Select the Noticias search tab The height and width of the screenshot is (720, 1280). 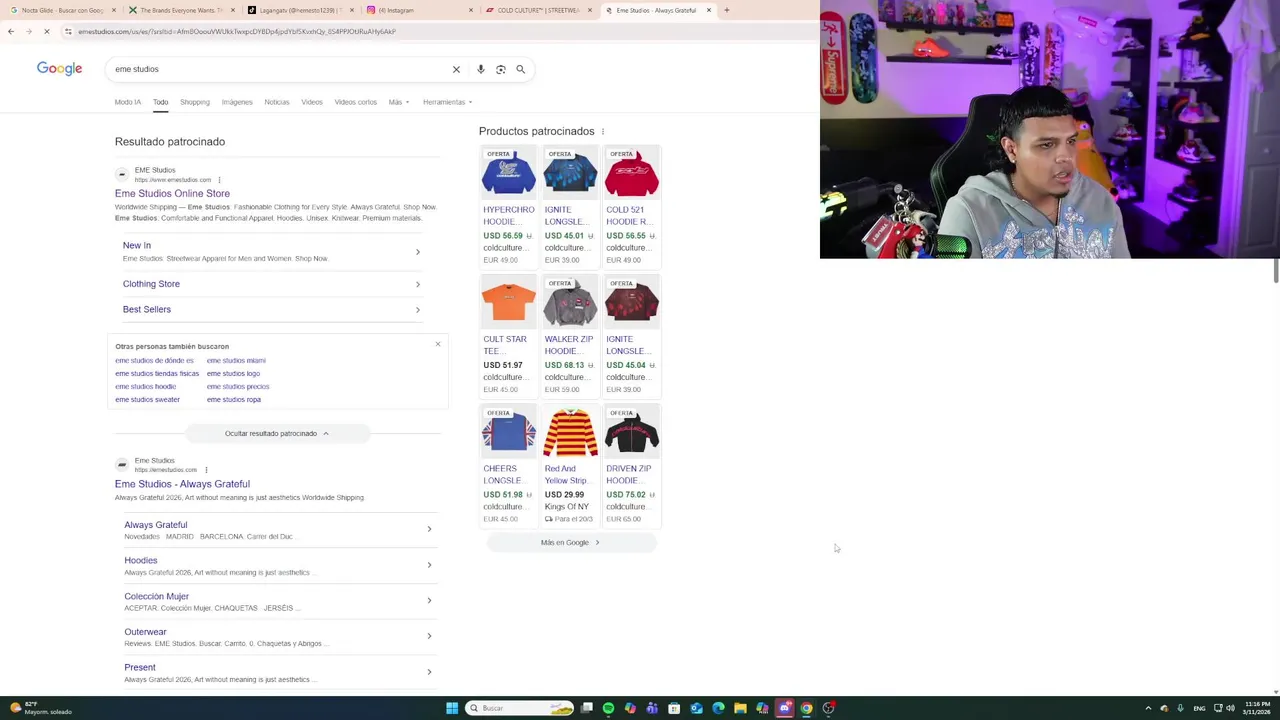pyautogui.click(x=277, y=102)
